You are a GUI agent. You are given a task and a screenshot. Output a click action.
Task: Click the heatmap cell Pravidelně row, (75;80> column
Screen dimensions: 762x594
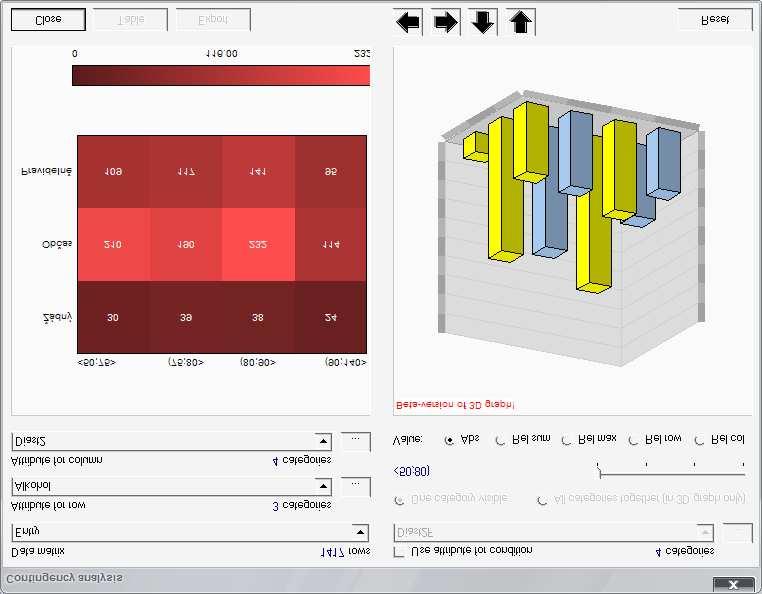coord(186,172)
